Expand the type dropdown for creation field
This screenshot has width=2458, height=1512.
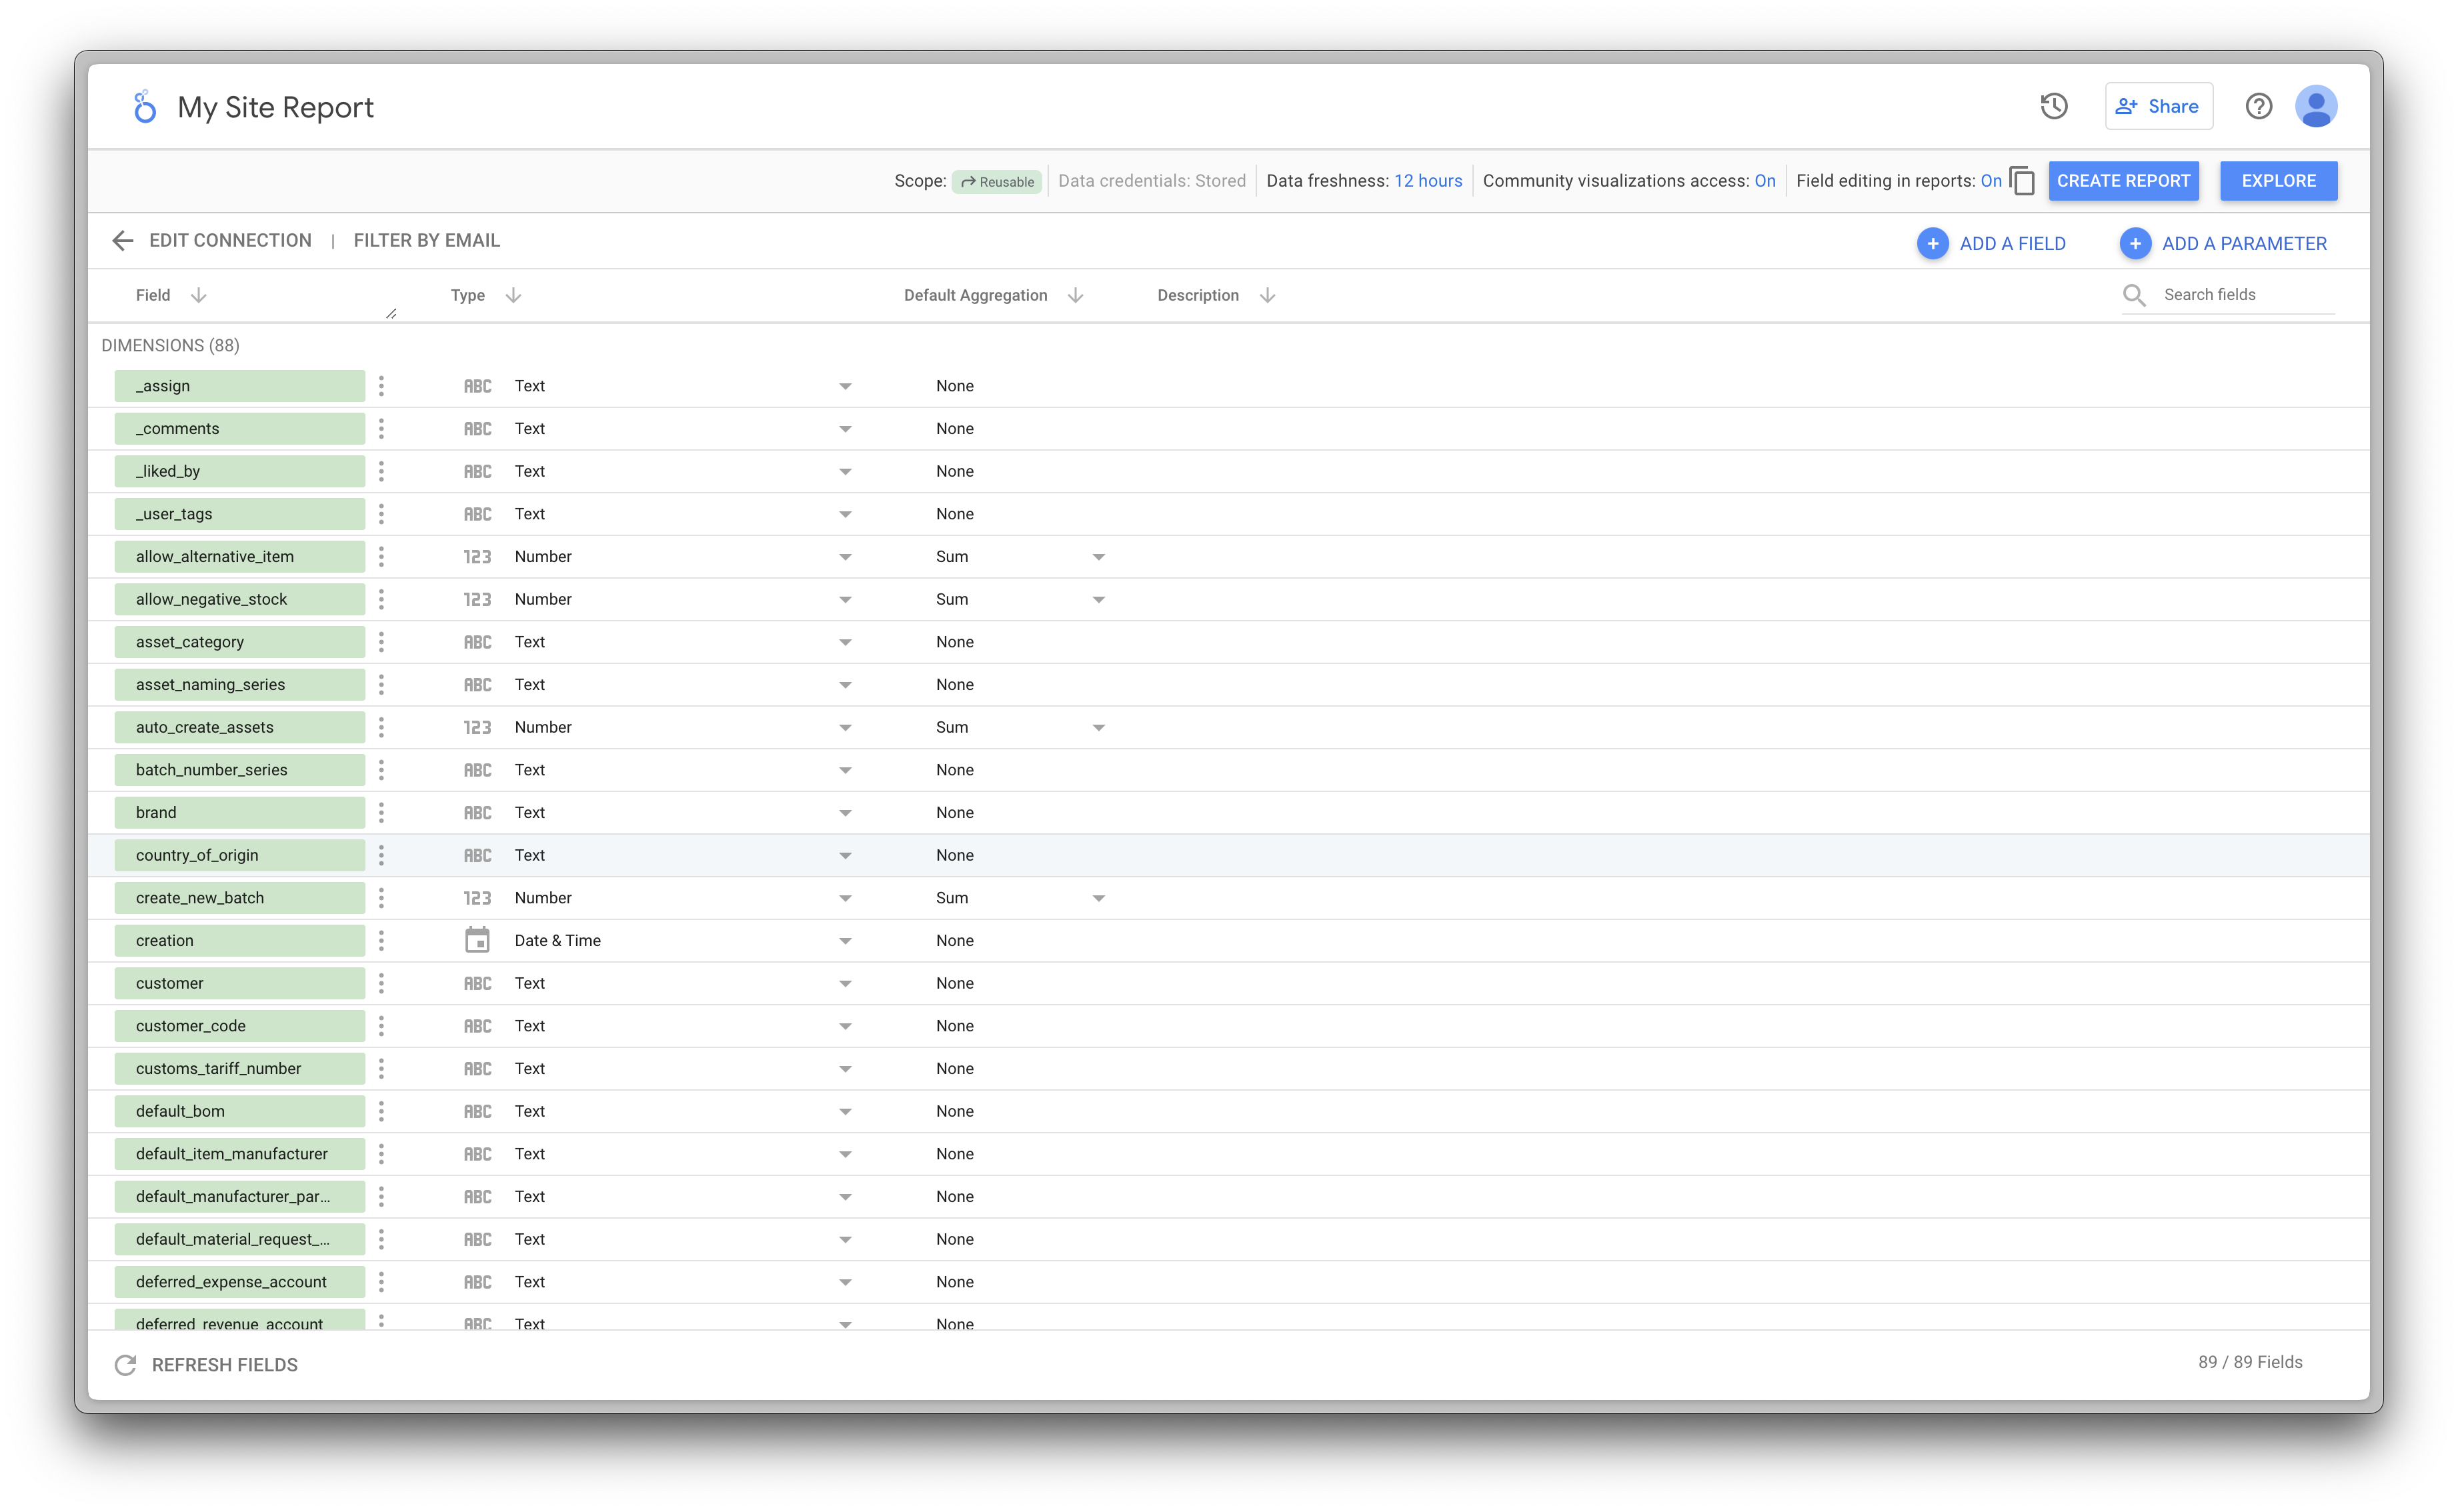[x=844, y=939]
